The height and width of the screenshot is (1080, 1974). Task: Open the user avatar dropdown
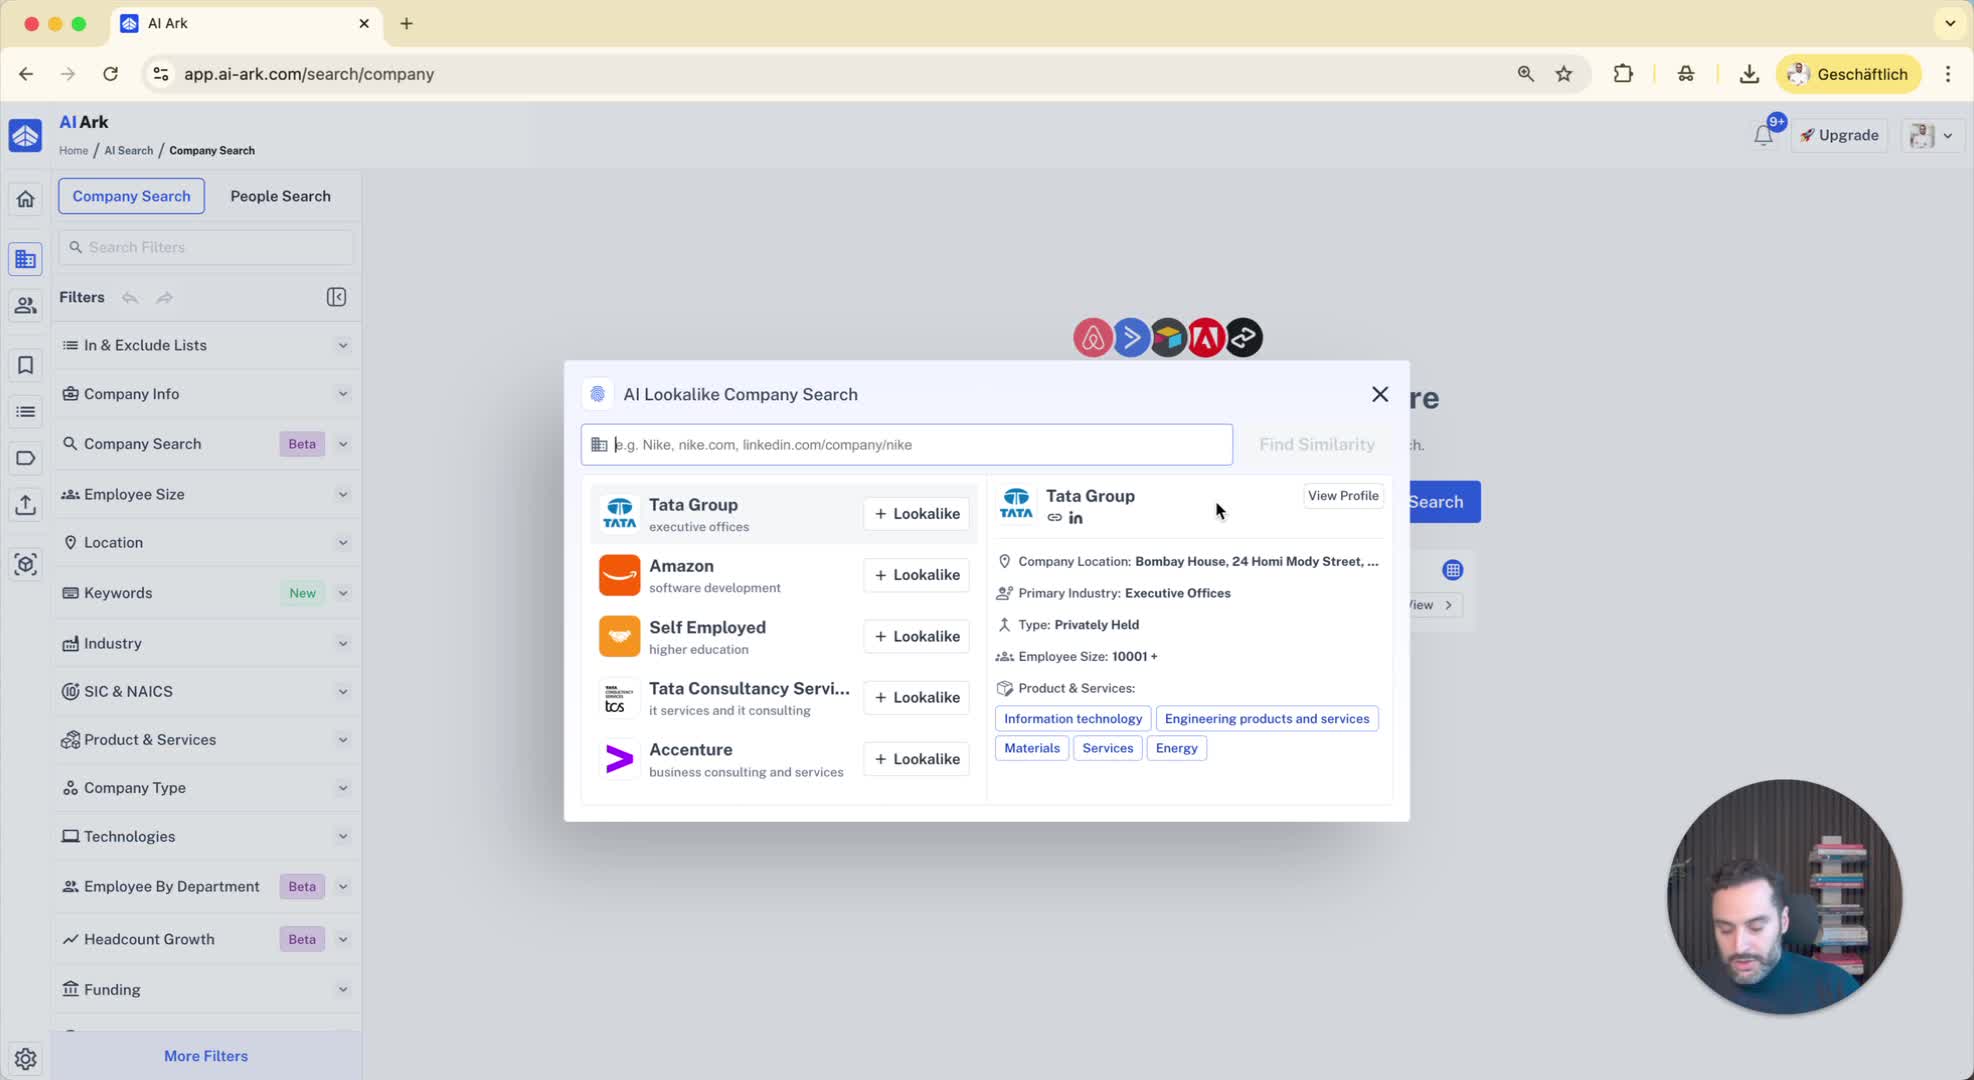(1931, 135)
